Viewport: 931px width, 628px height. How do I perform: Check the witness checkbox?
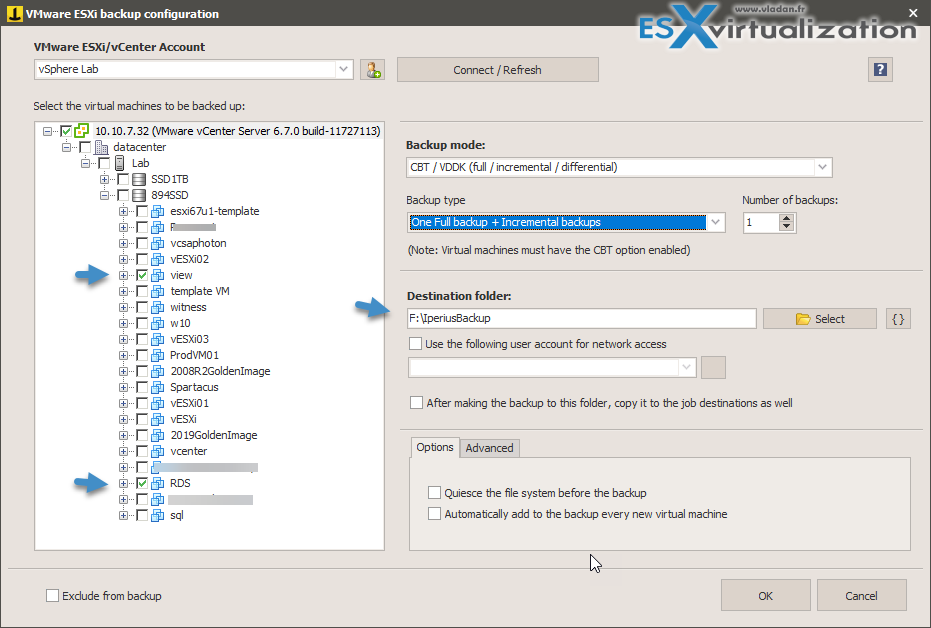pyautogui.click(x=142, y=307)
